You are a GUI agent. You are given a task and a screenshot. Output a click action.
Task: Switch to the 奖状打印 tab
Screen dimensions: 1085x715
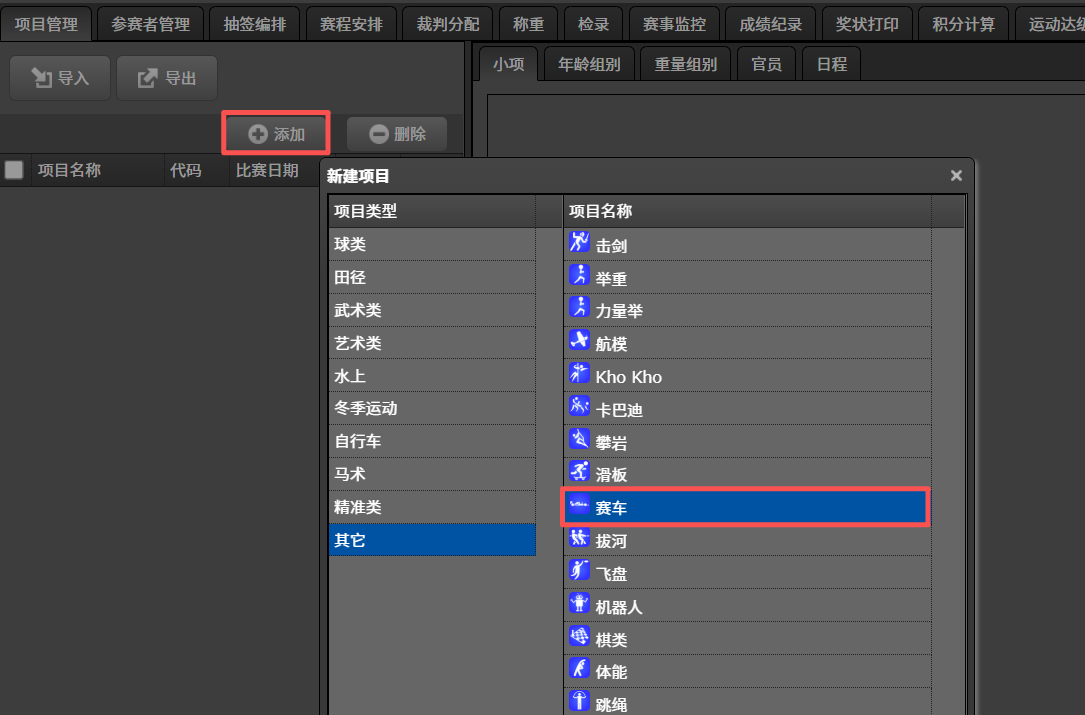tap(867, 24)
